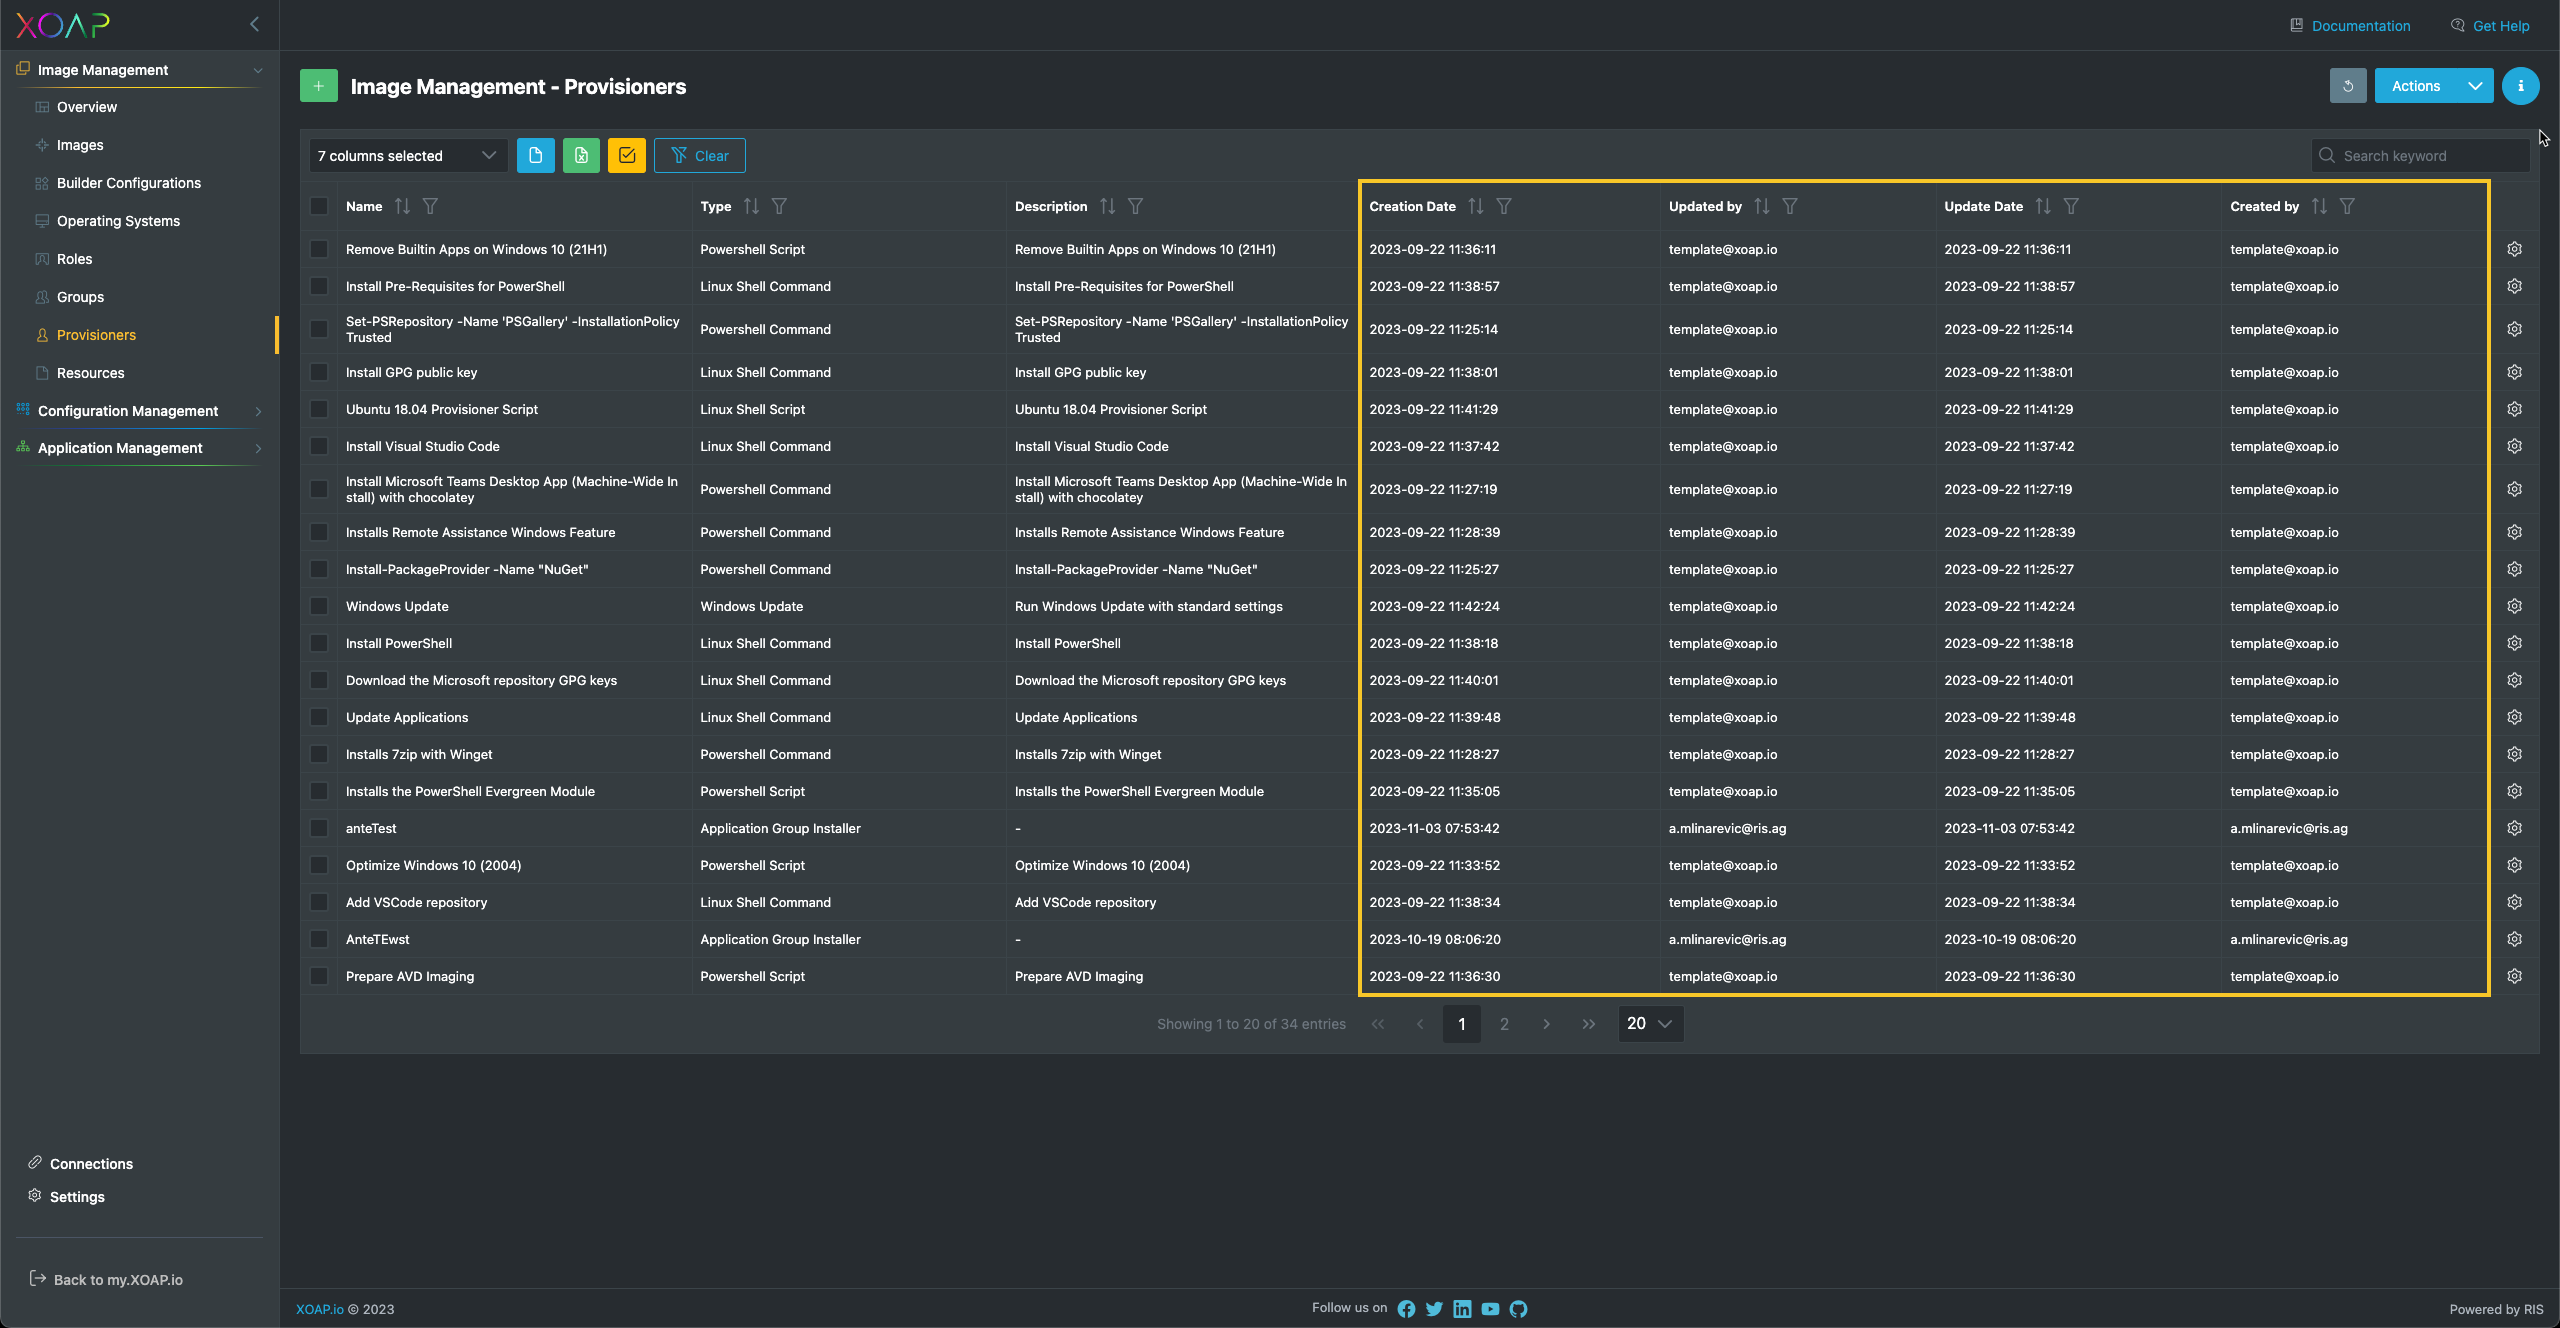Select checkbox for Install Visual Studio Code

pos(319,446)
